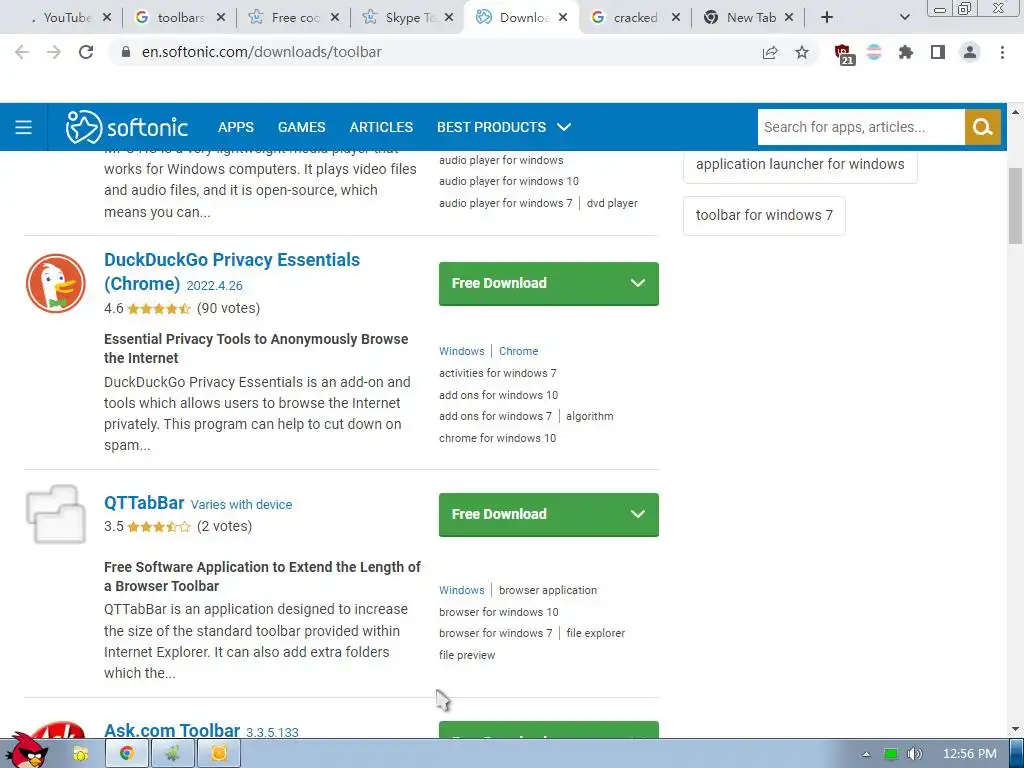Open the red shield extension with 21 badge

[844, 54]
